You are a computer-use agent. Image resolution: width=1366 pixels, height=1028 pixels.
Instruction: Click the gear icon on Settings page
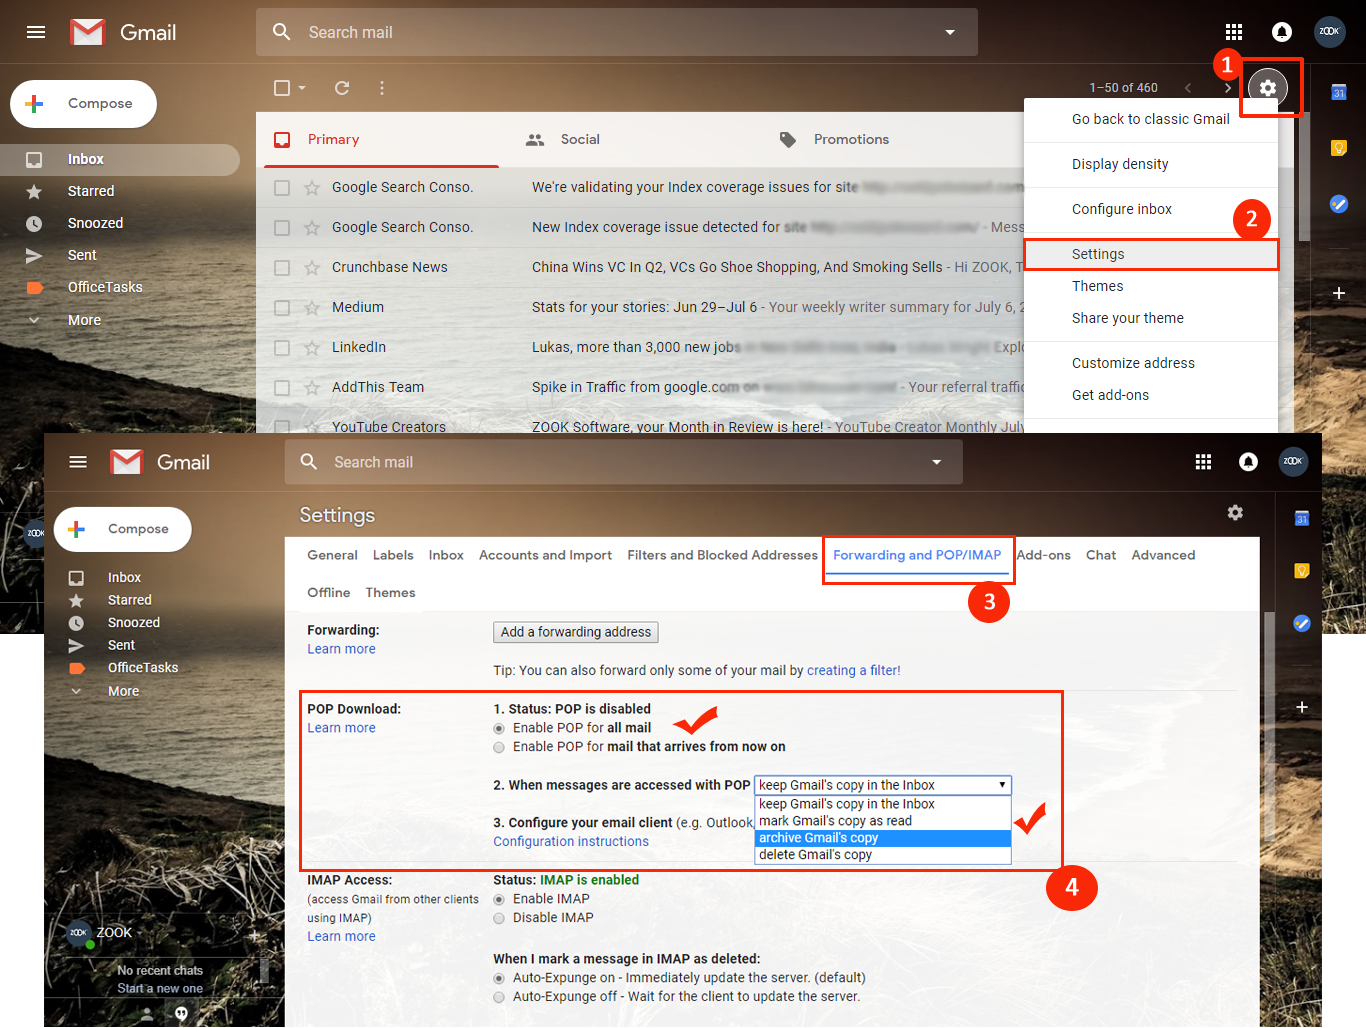[x=1236, y=513]
